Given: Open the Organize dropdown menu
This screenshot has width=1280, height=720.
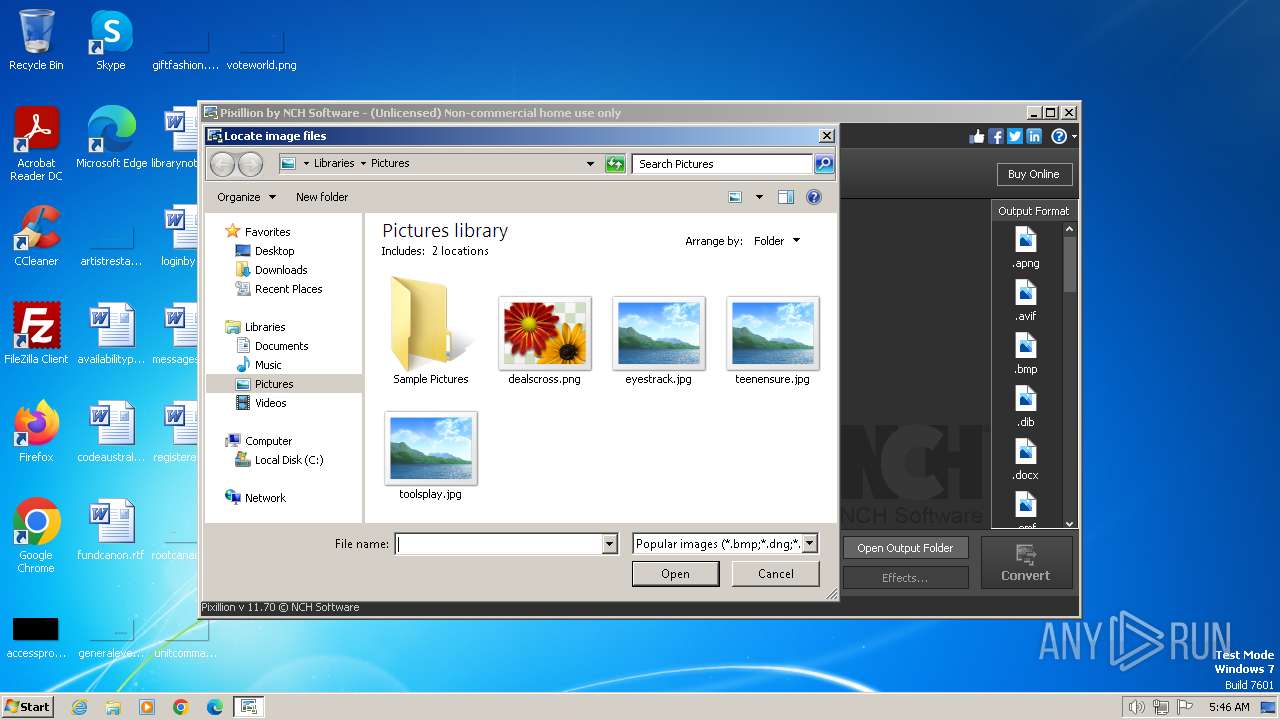Looking at the screenshot, I should tap(246, 197).
